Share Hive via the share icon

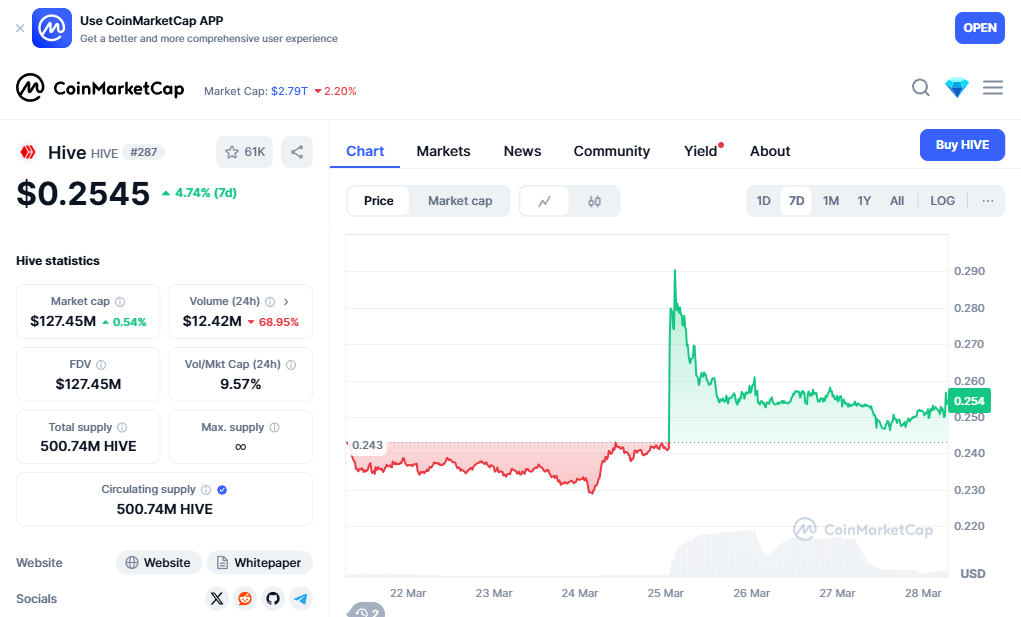[x=297, y=152]
